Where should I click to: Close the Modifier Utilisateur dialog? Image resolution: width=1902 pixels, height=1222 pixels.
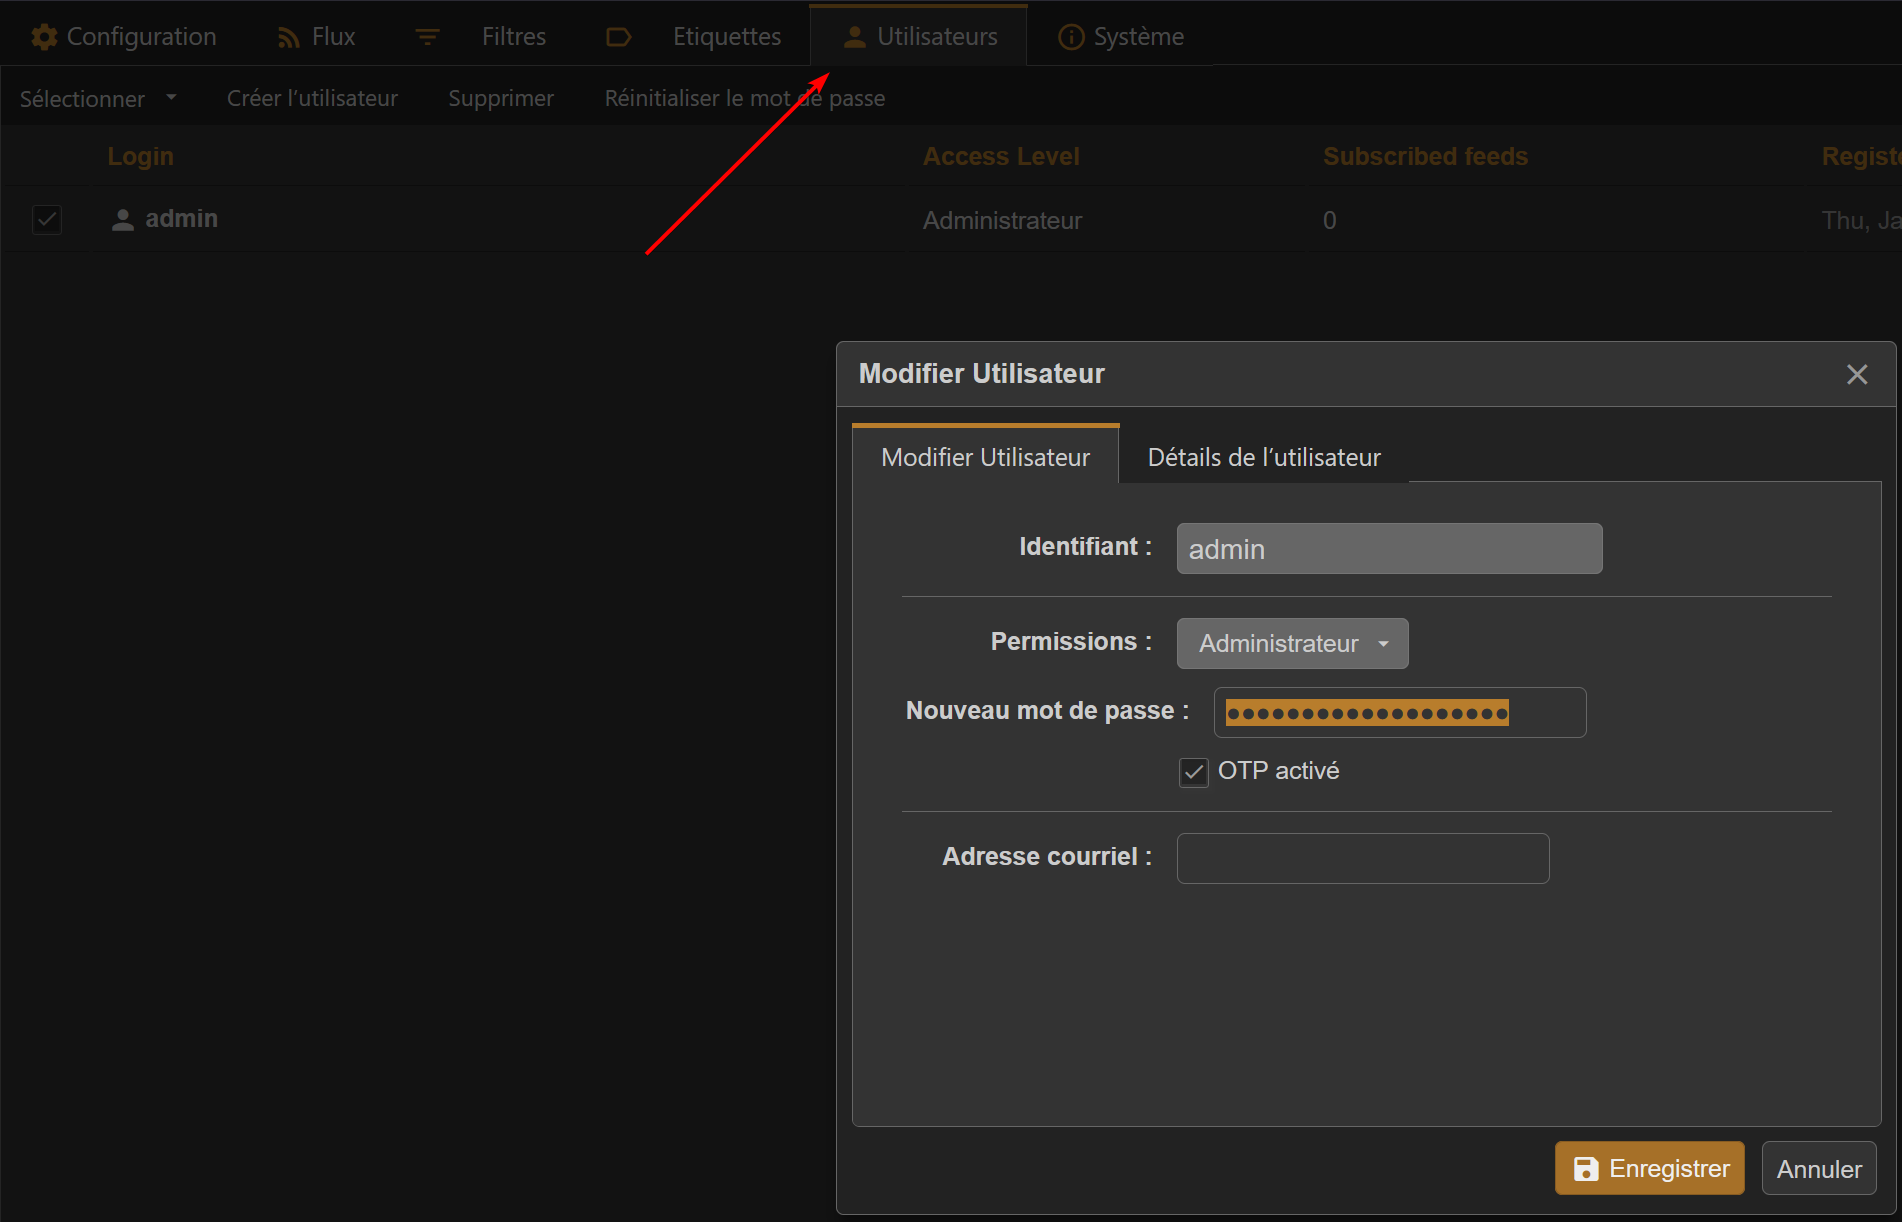[x=1856, y=375]
